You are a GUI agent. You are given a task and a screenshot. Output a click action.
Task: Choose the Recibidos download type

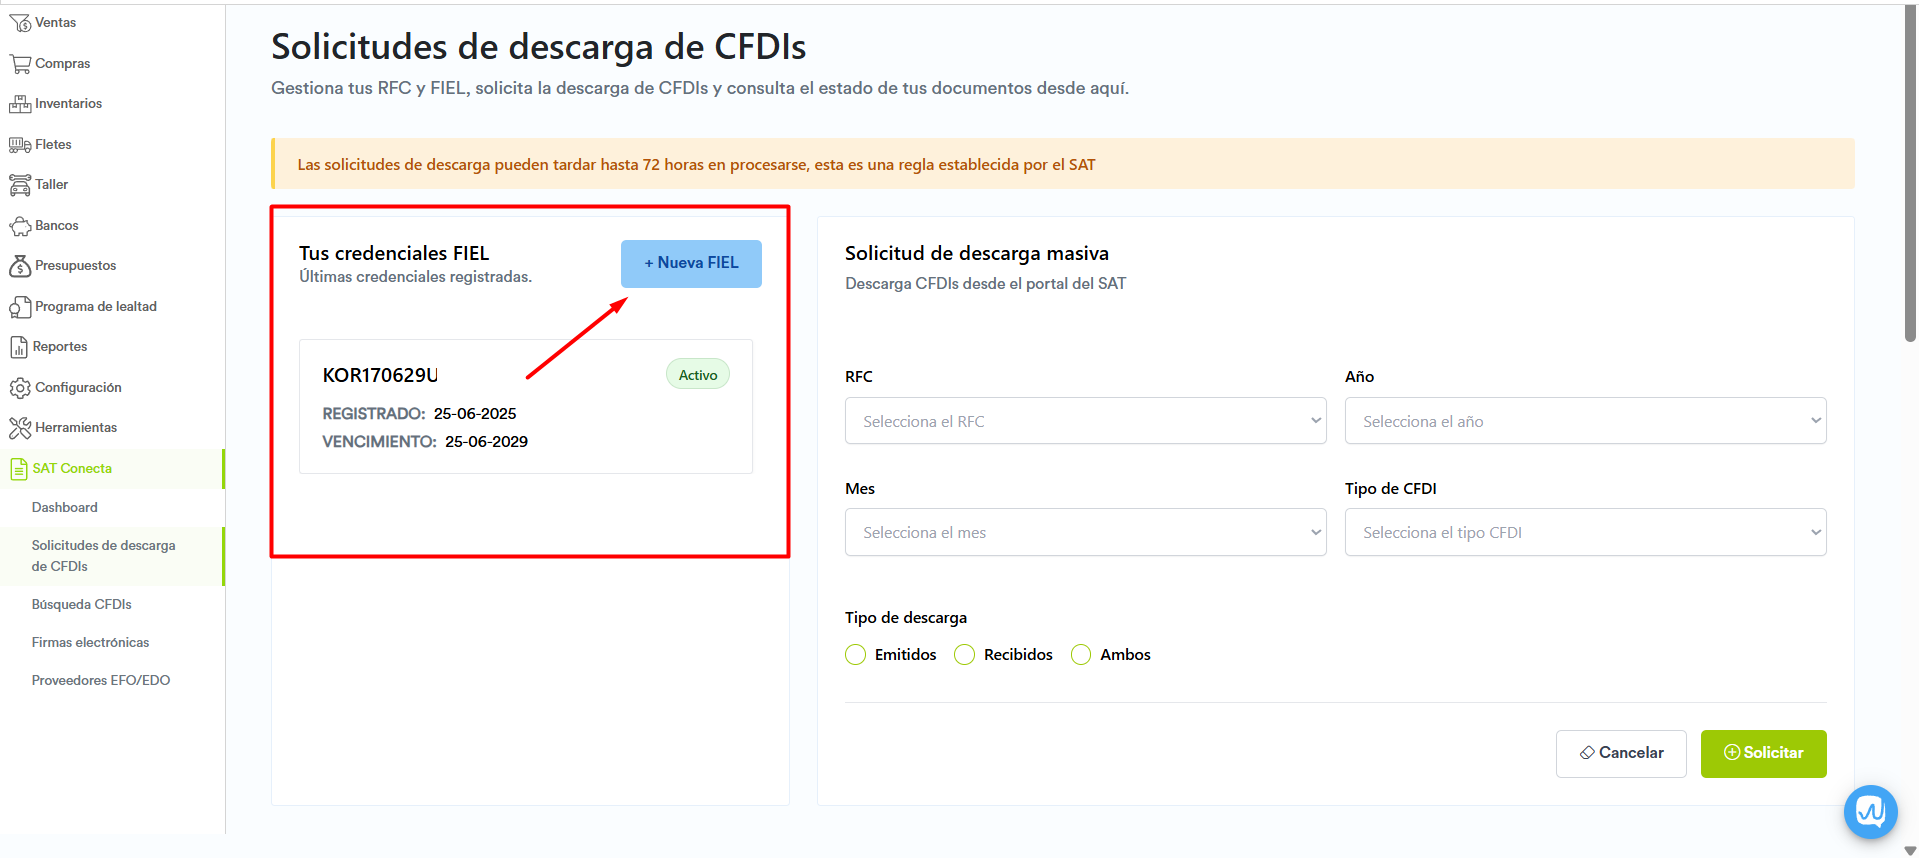coord(964,655)
